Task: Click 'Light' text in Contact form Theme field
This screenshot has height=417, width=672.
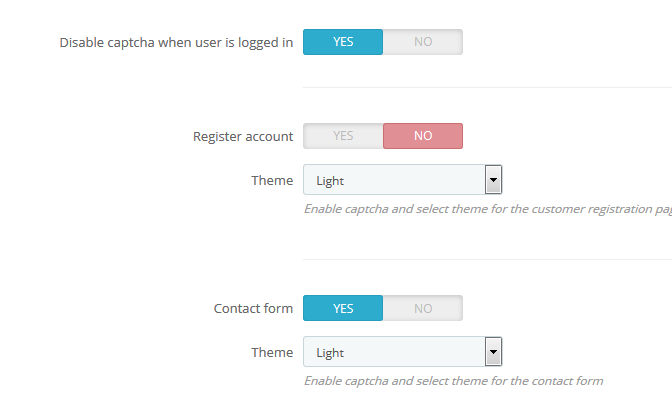Action: click(330, 353)
